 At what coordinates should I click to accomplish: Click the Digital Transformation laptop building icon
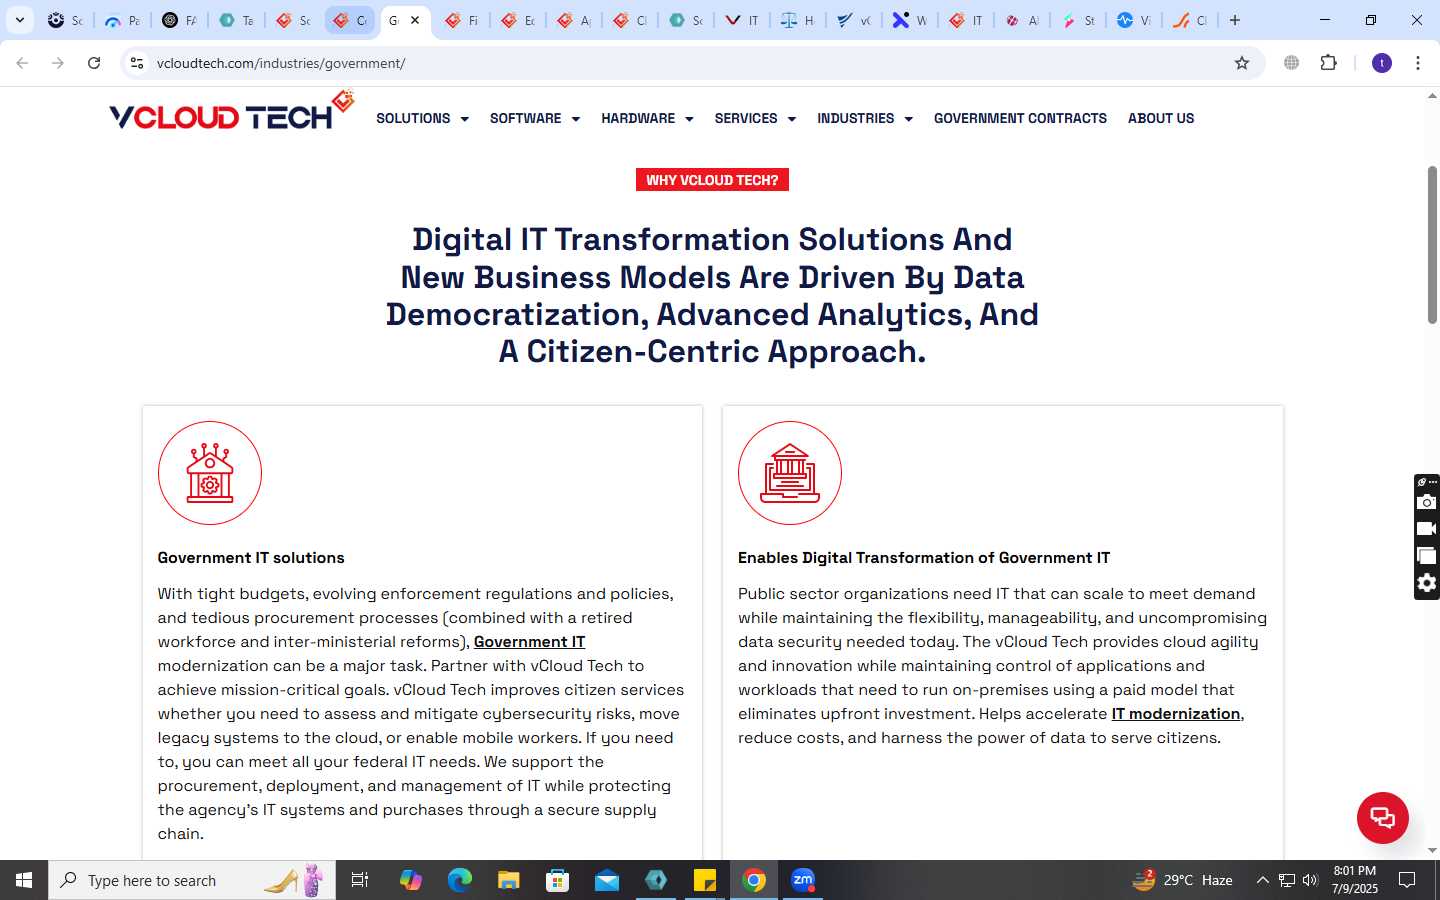(790, 473)
